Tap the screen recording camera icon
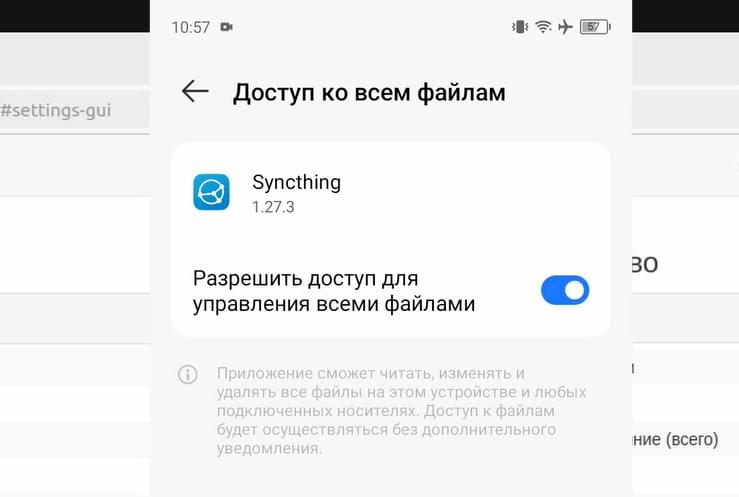The image size is (739, 497). point(227,27)
